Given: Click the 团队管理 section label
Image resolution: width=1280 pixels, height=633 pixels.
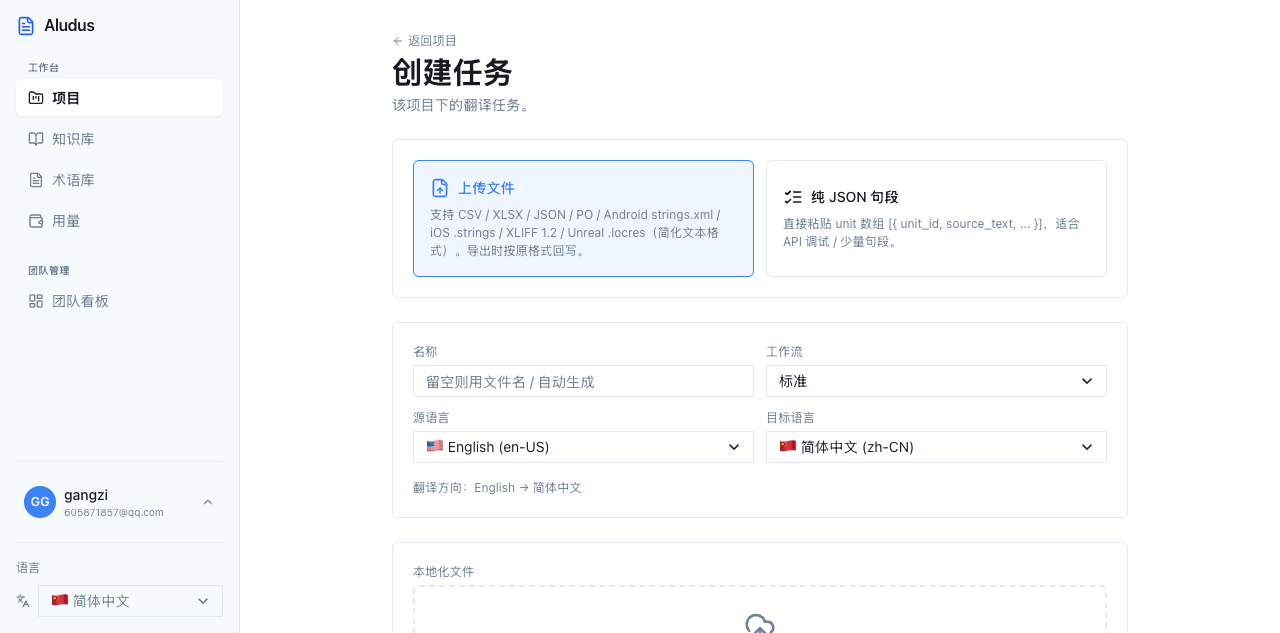Looking at the screenshot, I should click(48, 271).
